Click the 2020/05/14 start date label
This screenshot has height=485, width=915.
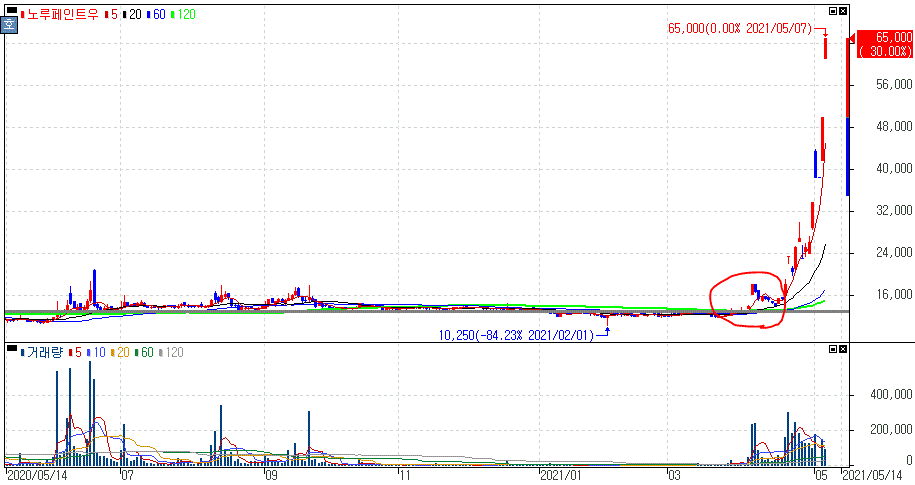[x=36, y=475]
